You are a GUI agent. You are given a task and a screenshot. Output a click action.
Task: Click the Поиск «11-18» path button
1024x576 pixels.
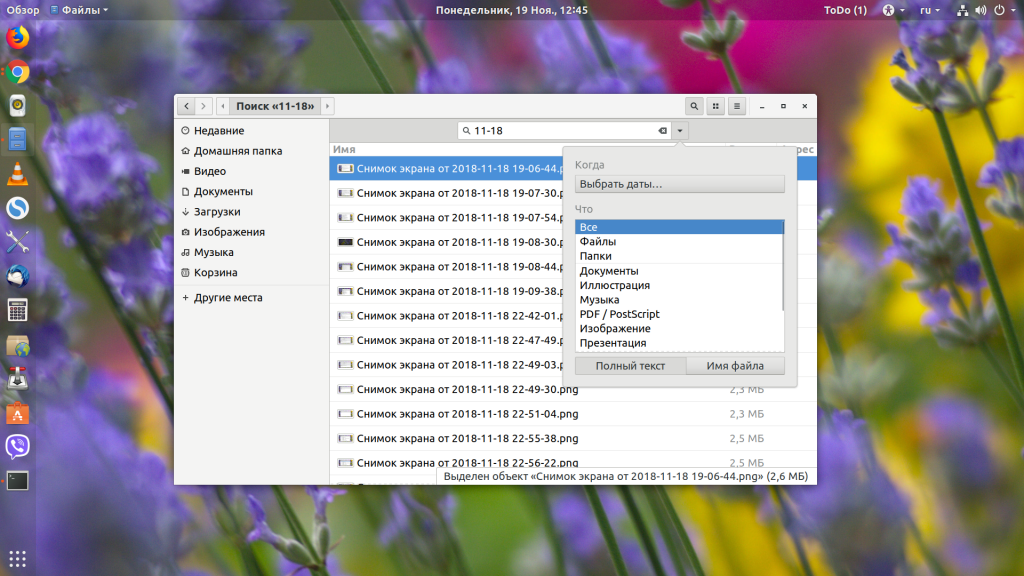275,106
